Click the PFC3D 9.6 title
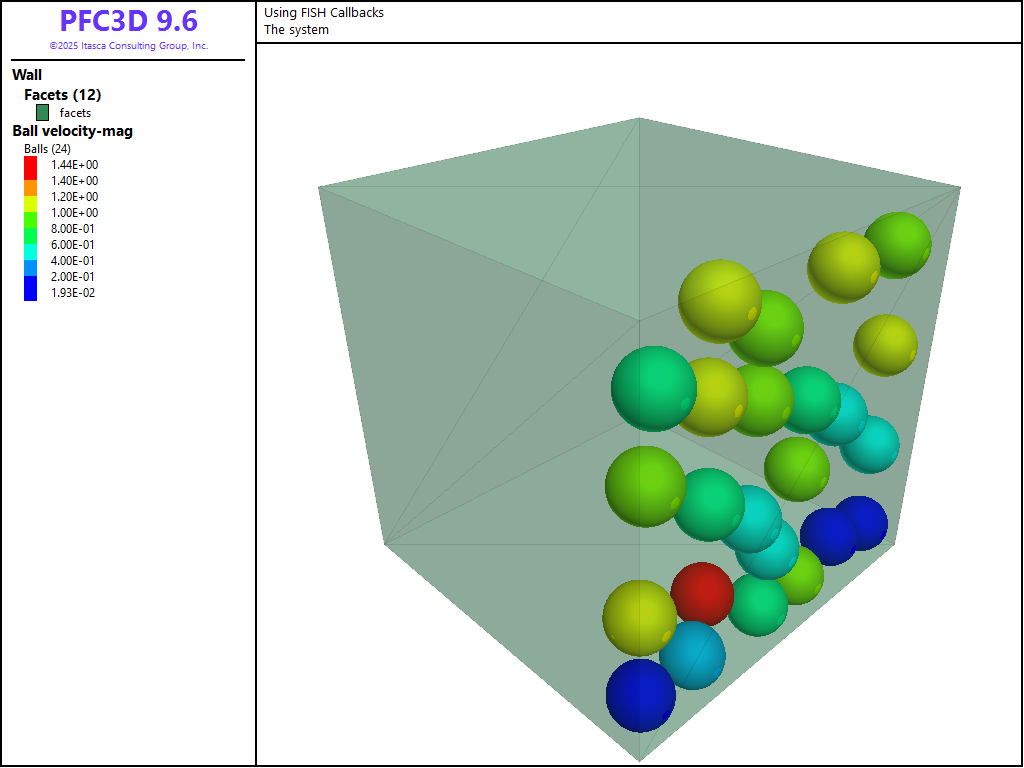This screenshot has width=1024, height=768. point(128,21)
